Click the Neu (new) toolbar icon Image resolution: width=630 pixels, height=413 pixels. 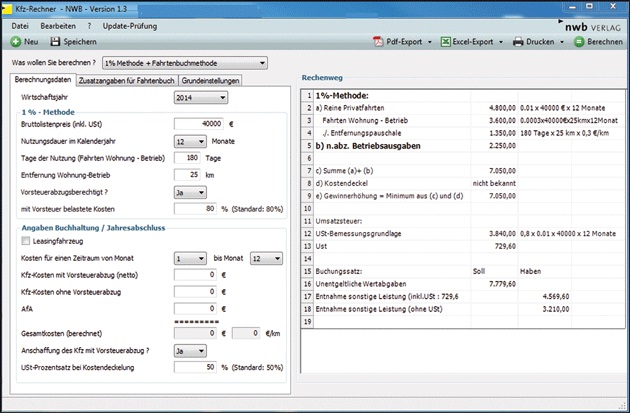[x=15, y=42]
